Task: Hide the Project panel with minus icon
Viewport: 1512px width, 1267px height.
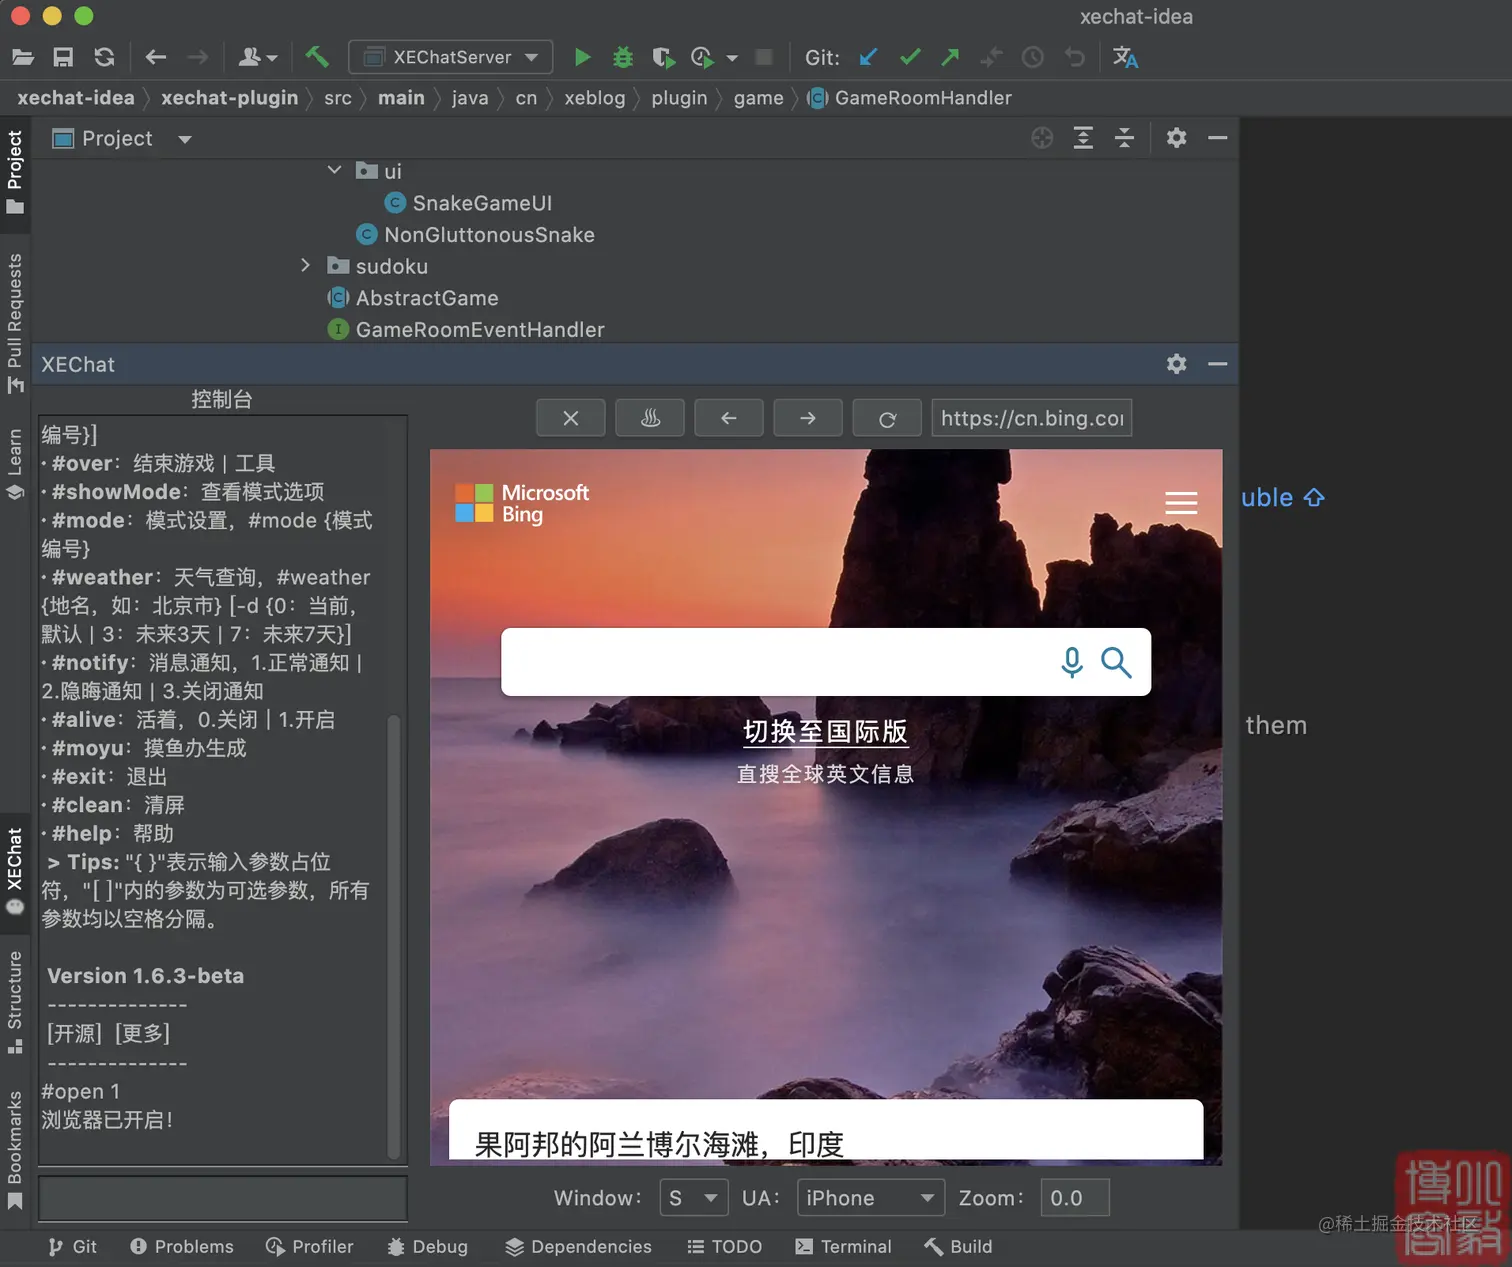Action: pyautogui.click(x=1217, y=138)
